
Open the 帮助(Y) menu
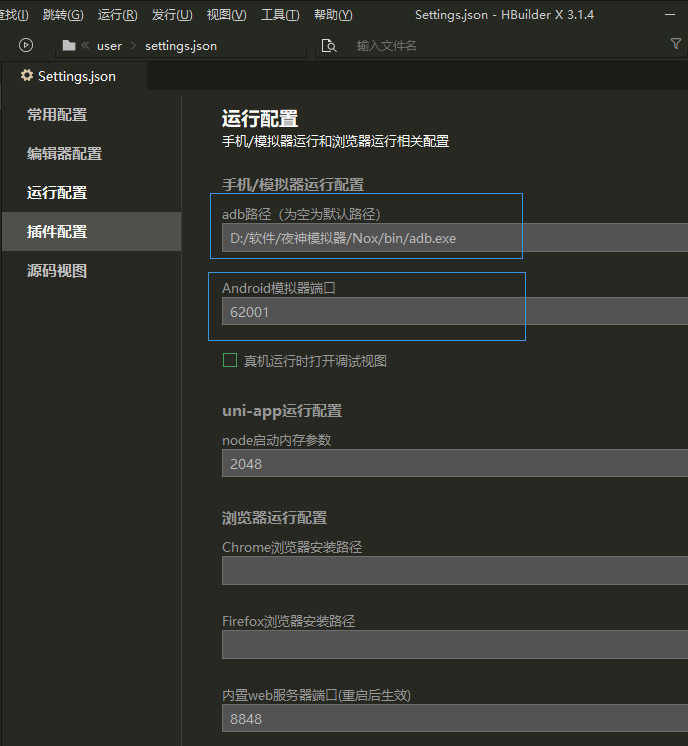(x=333, y=15)
